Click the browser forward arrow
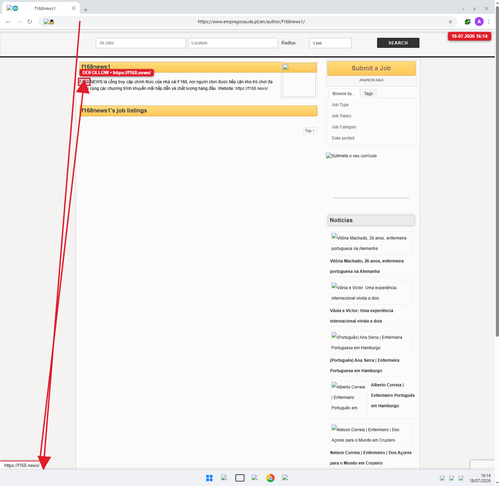 [x=19, y=22]
